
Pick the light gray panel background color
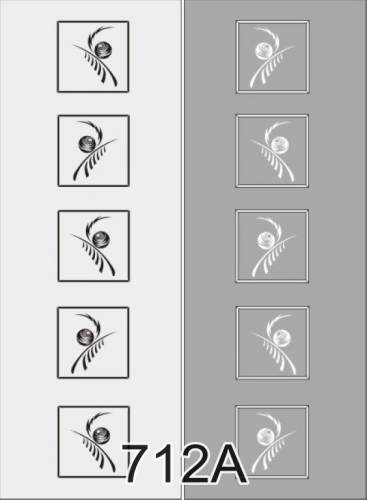pos(28,200)
